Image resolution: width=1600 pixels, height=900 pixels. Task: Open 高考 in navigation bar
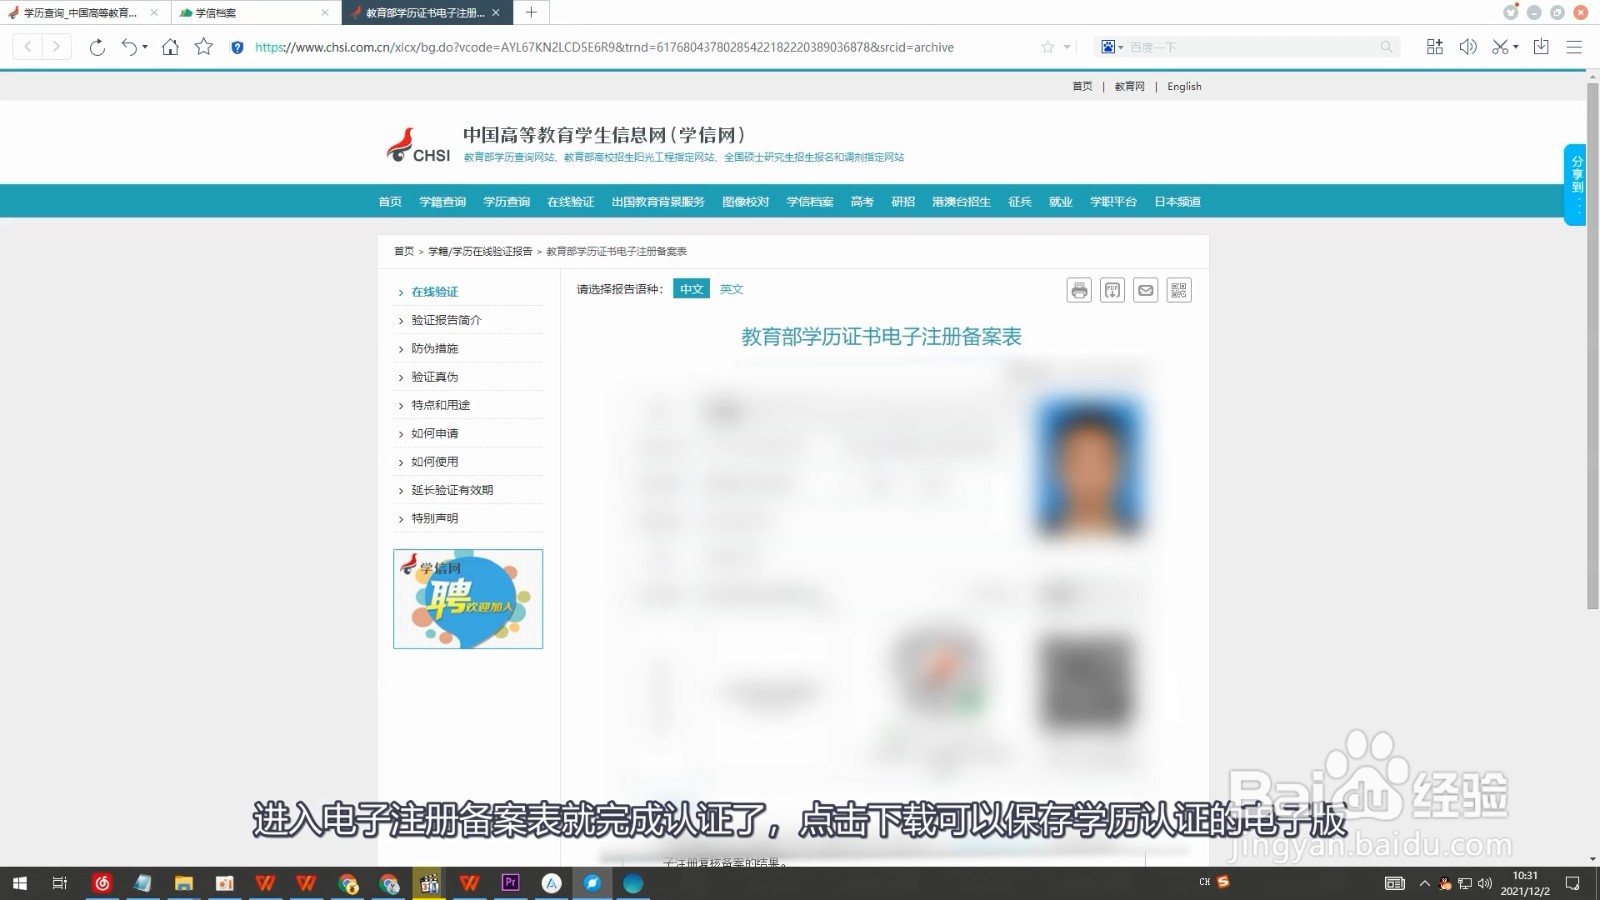[x=862, y=202]
